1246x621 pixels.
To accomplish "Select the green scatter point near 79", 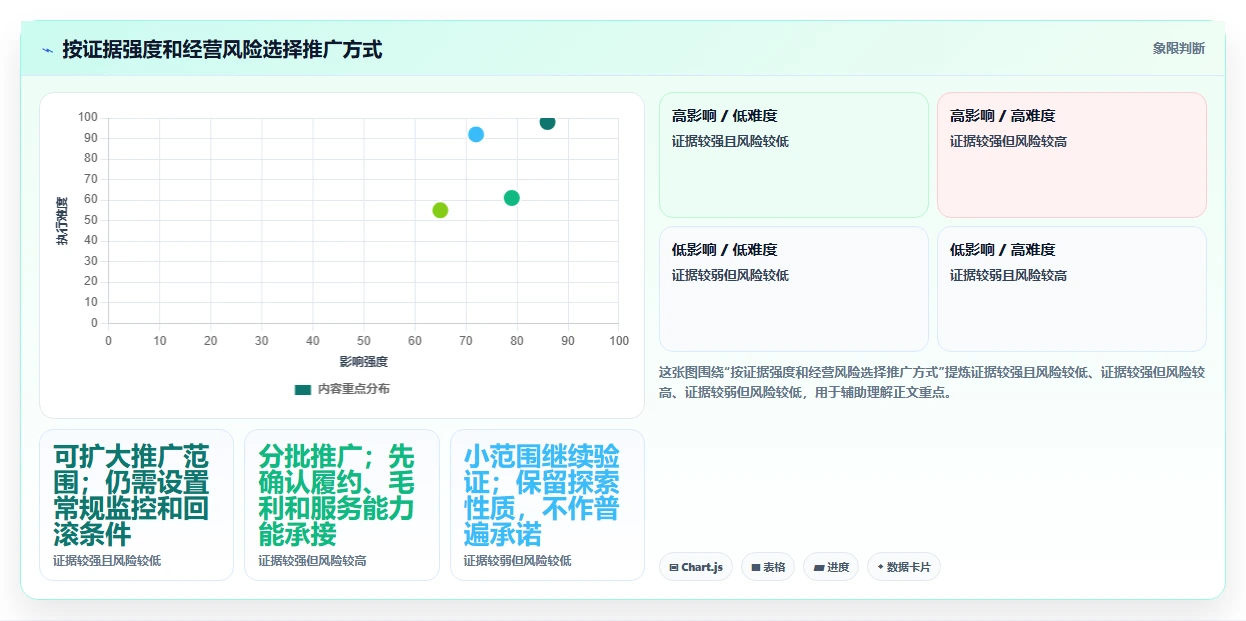I will [512, 198].
